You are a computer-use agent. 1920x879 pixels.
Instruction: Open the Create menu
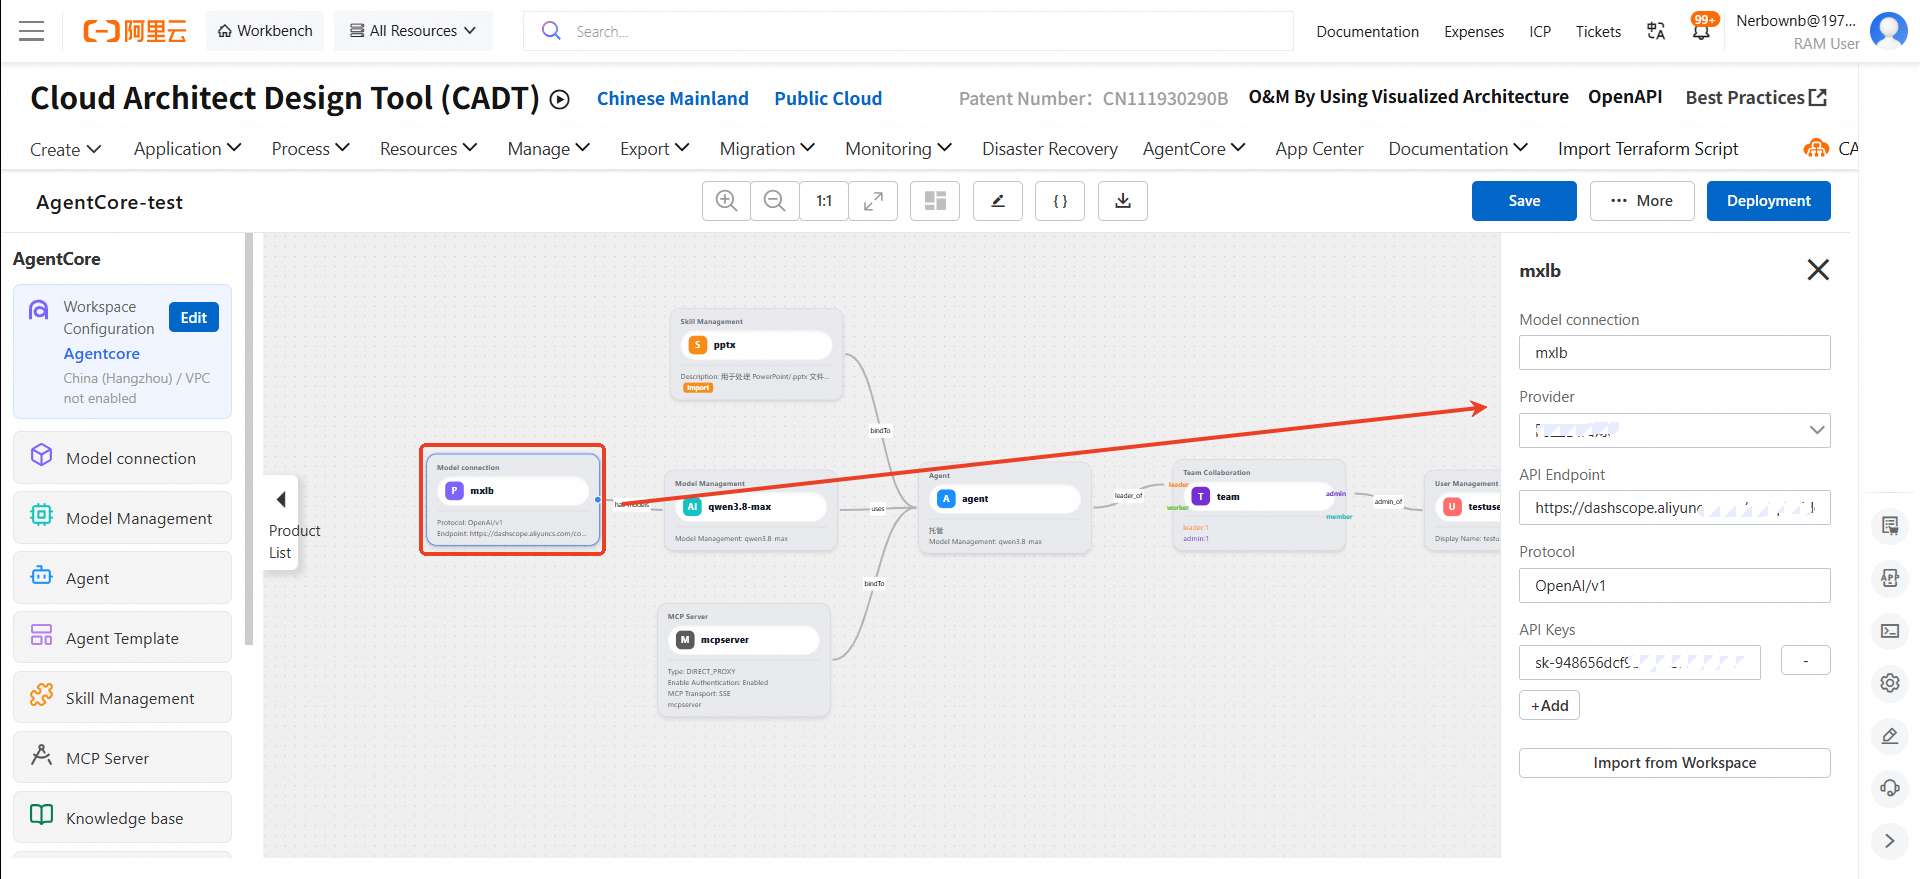tap(66, 149)
